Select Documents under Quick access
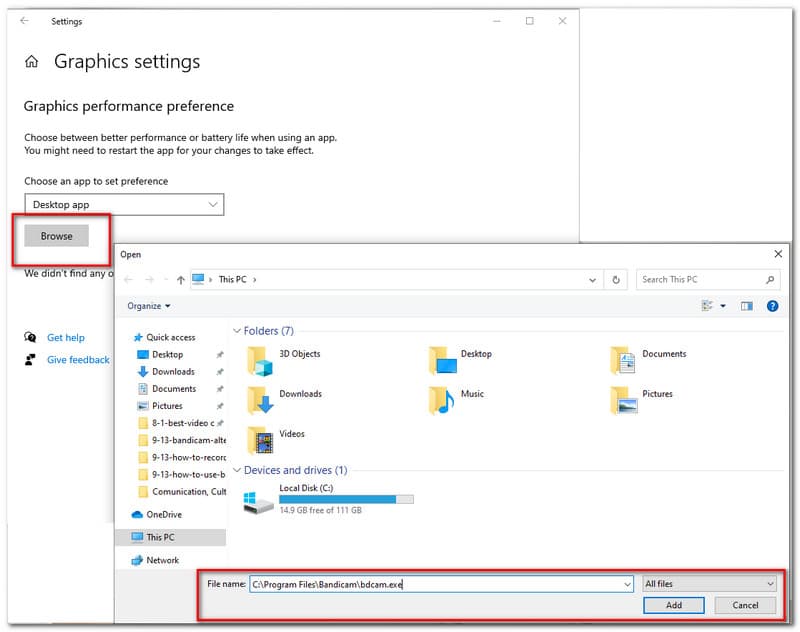The height and width of the screenshot is (632, 800). click(x=174, y=389)
